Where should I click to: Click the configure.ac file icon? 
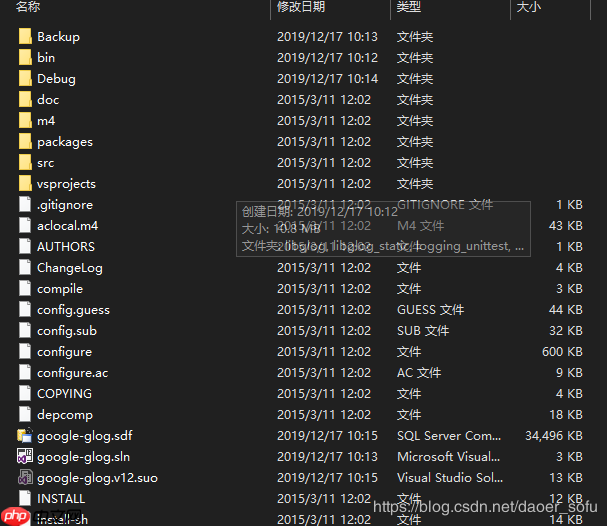point(25,372)
